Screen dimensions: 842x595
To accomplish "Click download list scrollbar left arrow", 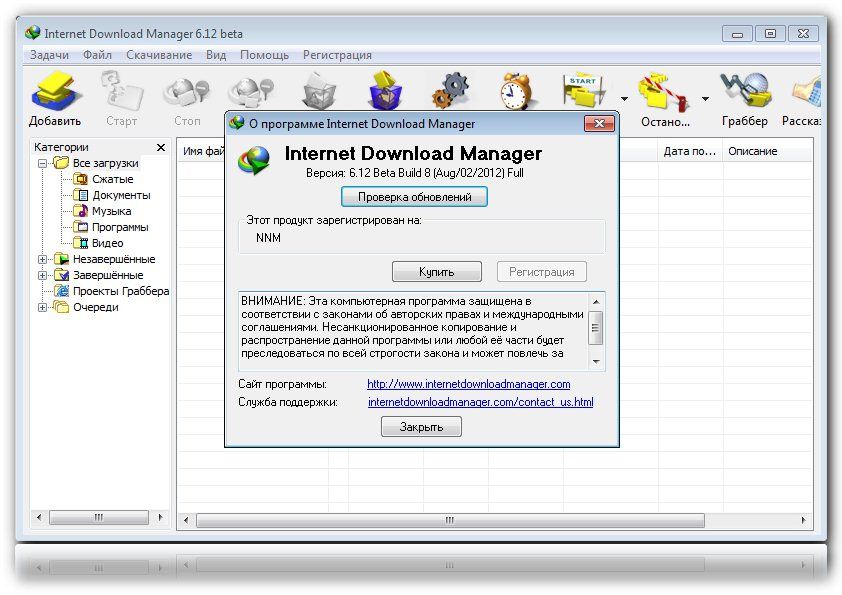I will 186,520.
